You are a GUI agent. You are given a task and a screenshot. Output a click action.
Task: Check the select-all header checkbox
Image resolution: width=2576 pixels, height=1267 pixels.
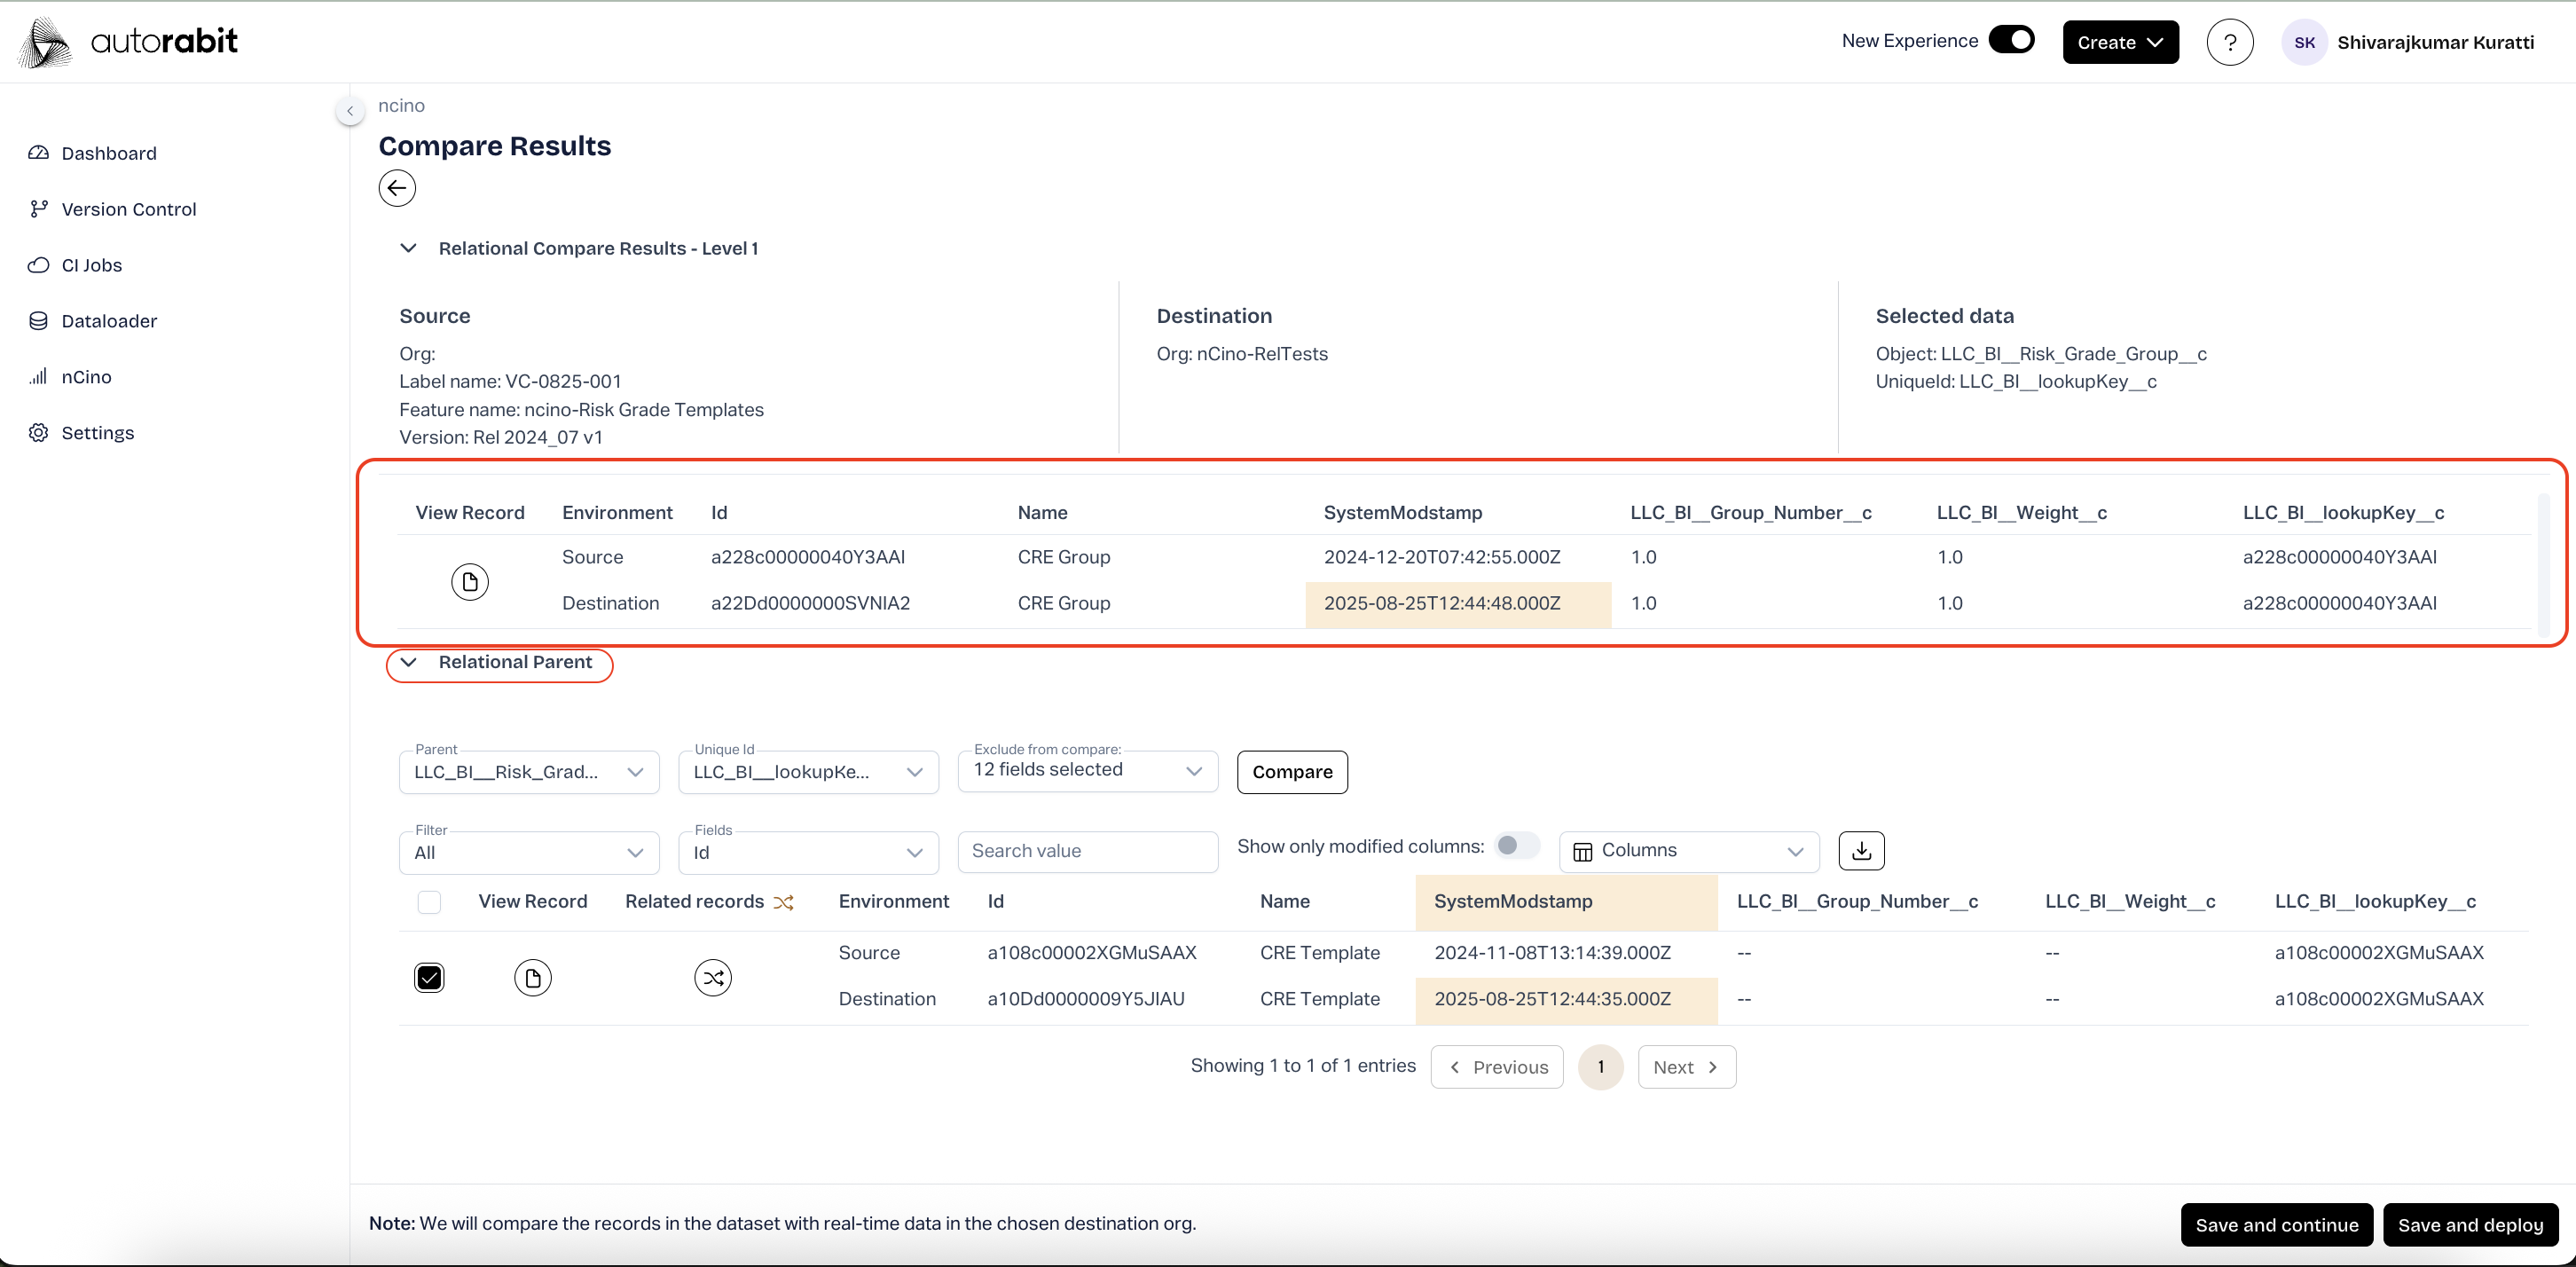[429, 901]
